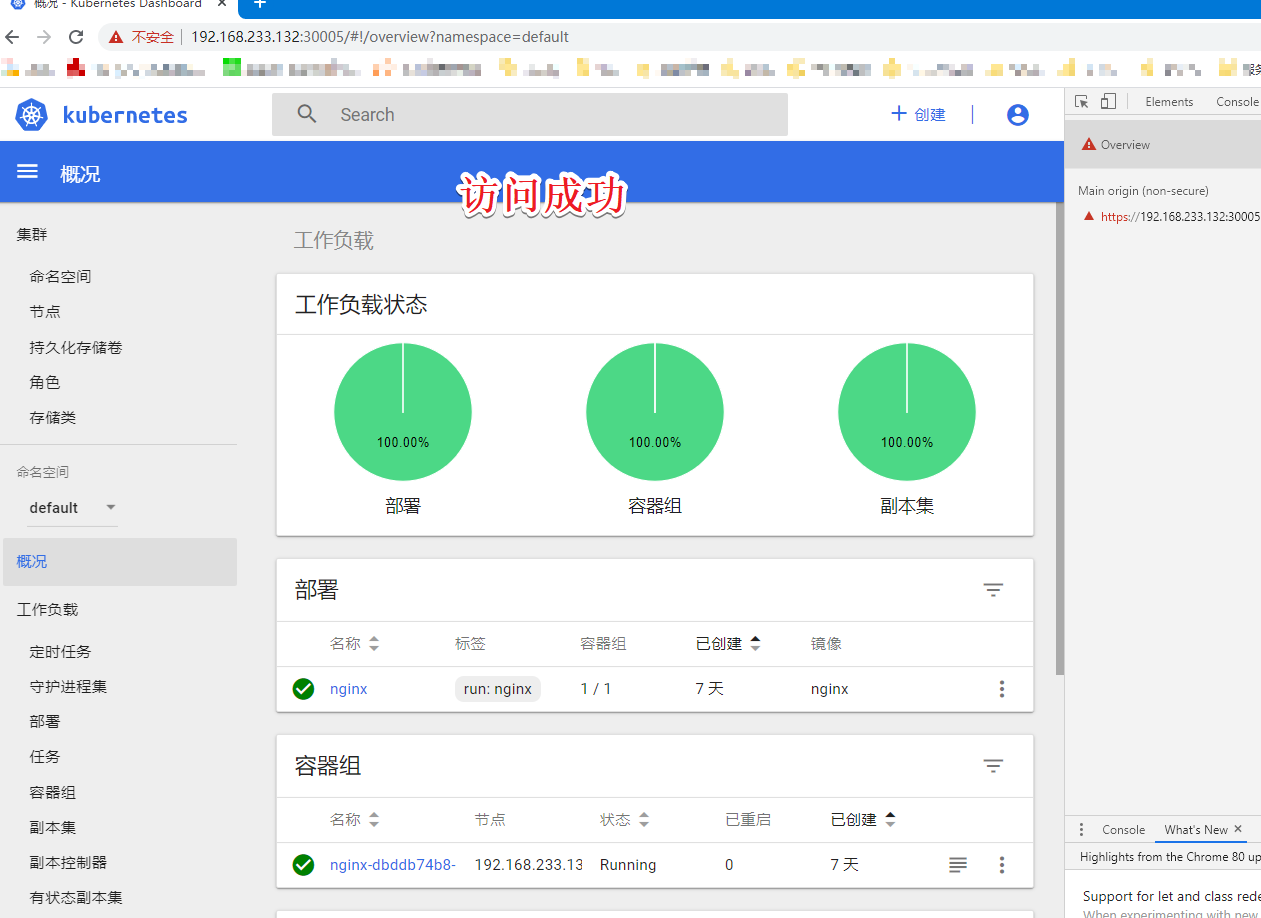Switch to DevTools Console tab at top
Screen dimensions: 1261x918
point(1237,102)
